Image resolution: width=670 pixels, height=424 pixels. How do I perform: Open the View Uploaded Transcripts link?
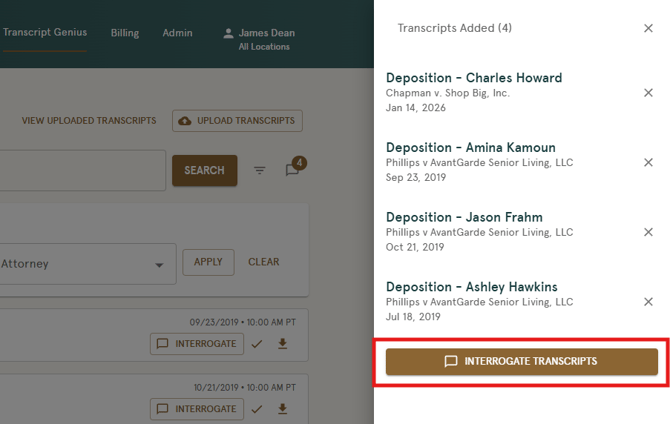pyautogui.click(x=89, y=121)
